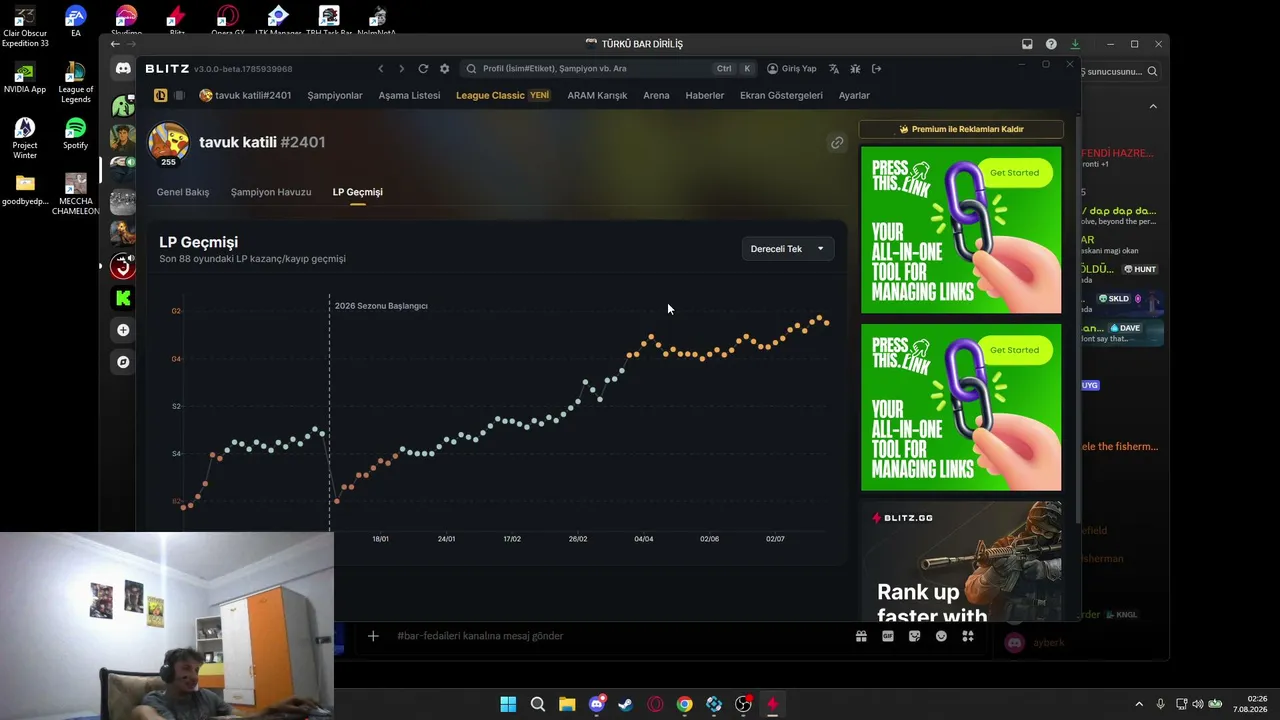1280x720 pixels.
Task: Click the Discord search magnifier icon
Action: pos(1152,72)
